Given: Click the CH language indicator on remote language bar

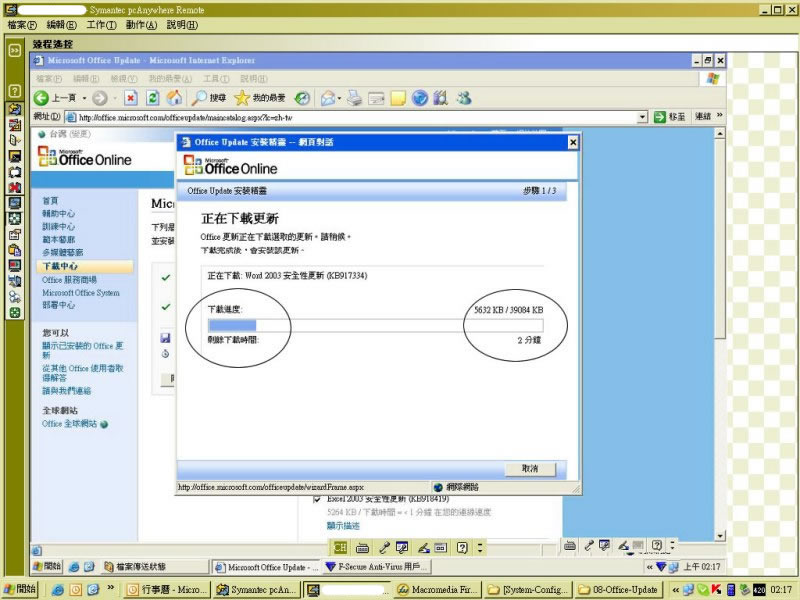Looking at the screenshot, I should [x=340, y=548].
